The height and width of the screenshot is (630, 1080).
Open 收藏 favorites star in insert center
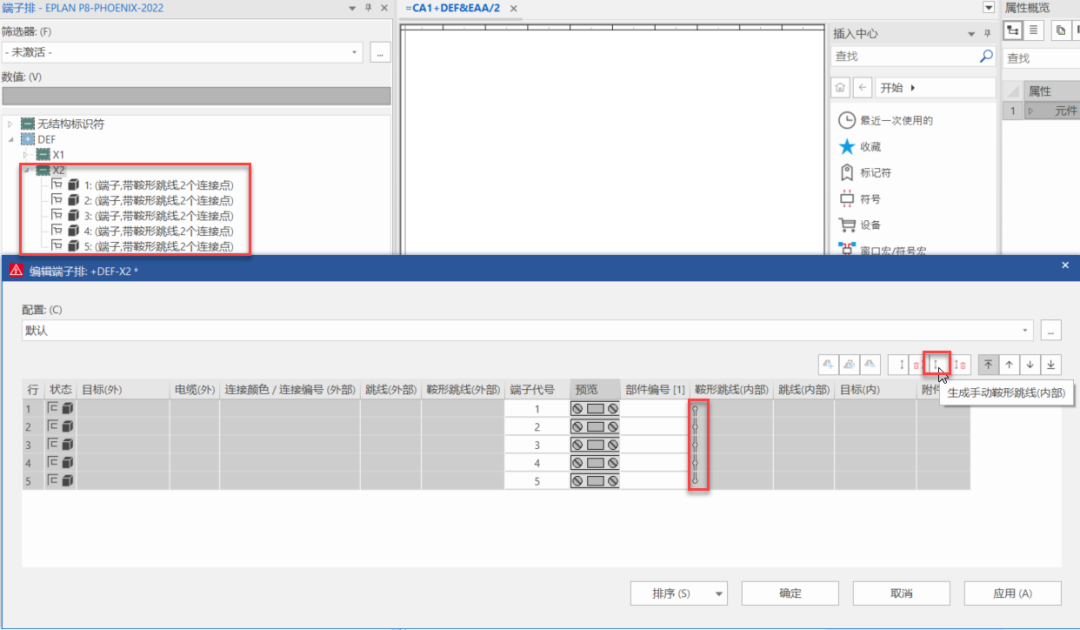click(847, 147)
